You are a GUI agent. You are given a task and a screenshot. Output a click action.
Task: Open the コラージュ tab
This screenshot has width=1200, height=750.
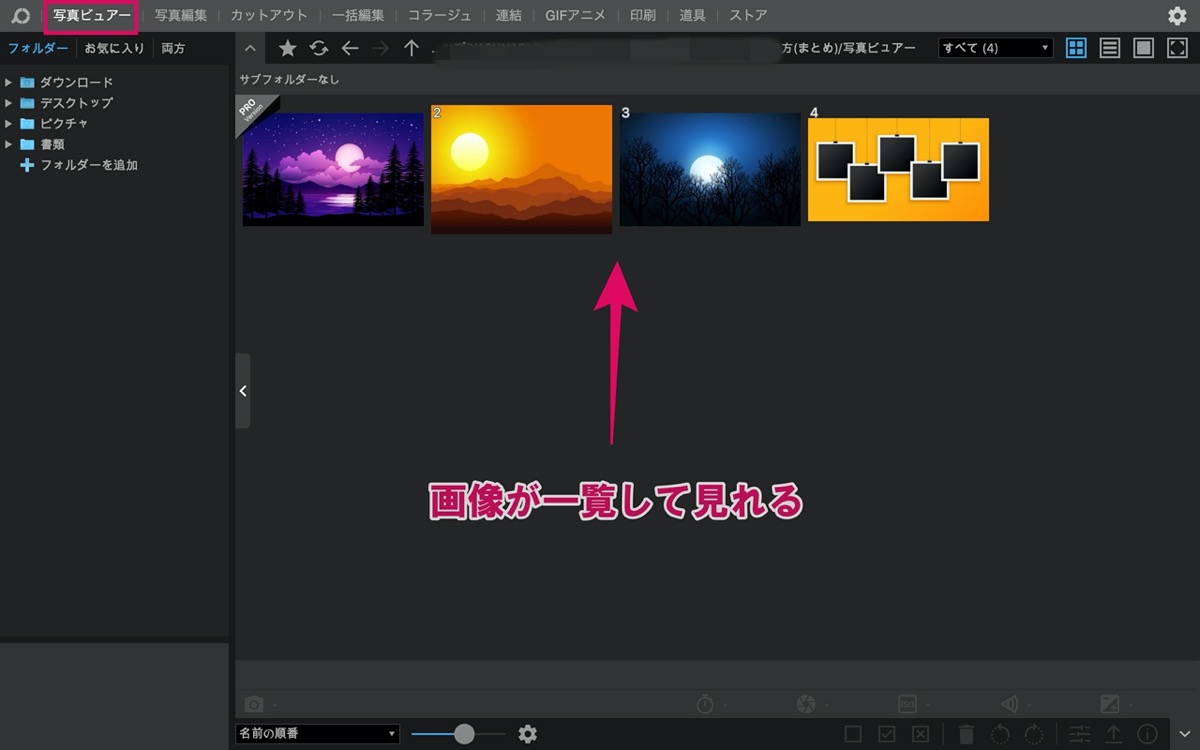pos(440,16)
